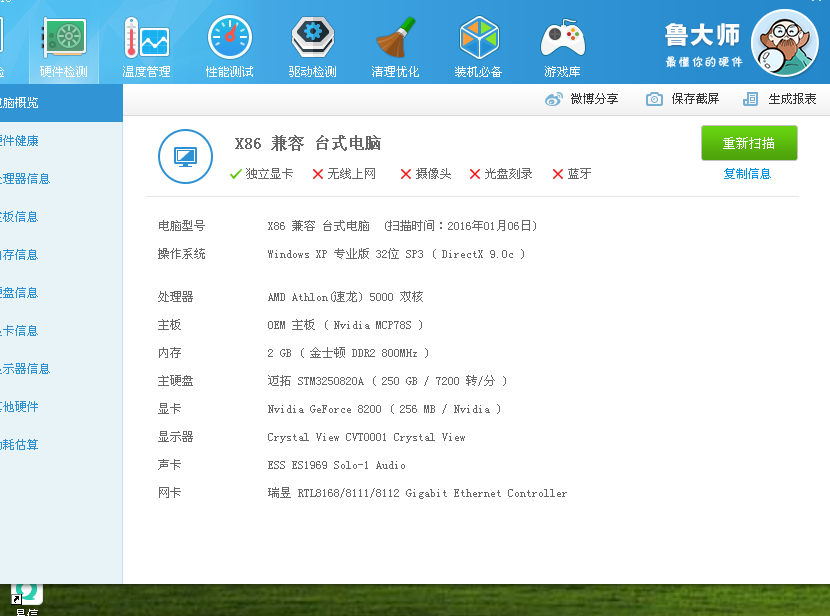Open 显示器信息 in the sidebar
The height and width of the screenshot is (616, 830).
click(x=25, y=369)
